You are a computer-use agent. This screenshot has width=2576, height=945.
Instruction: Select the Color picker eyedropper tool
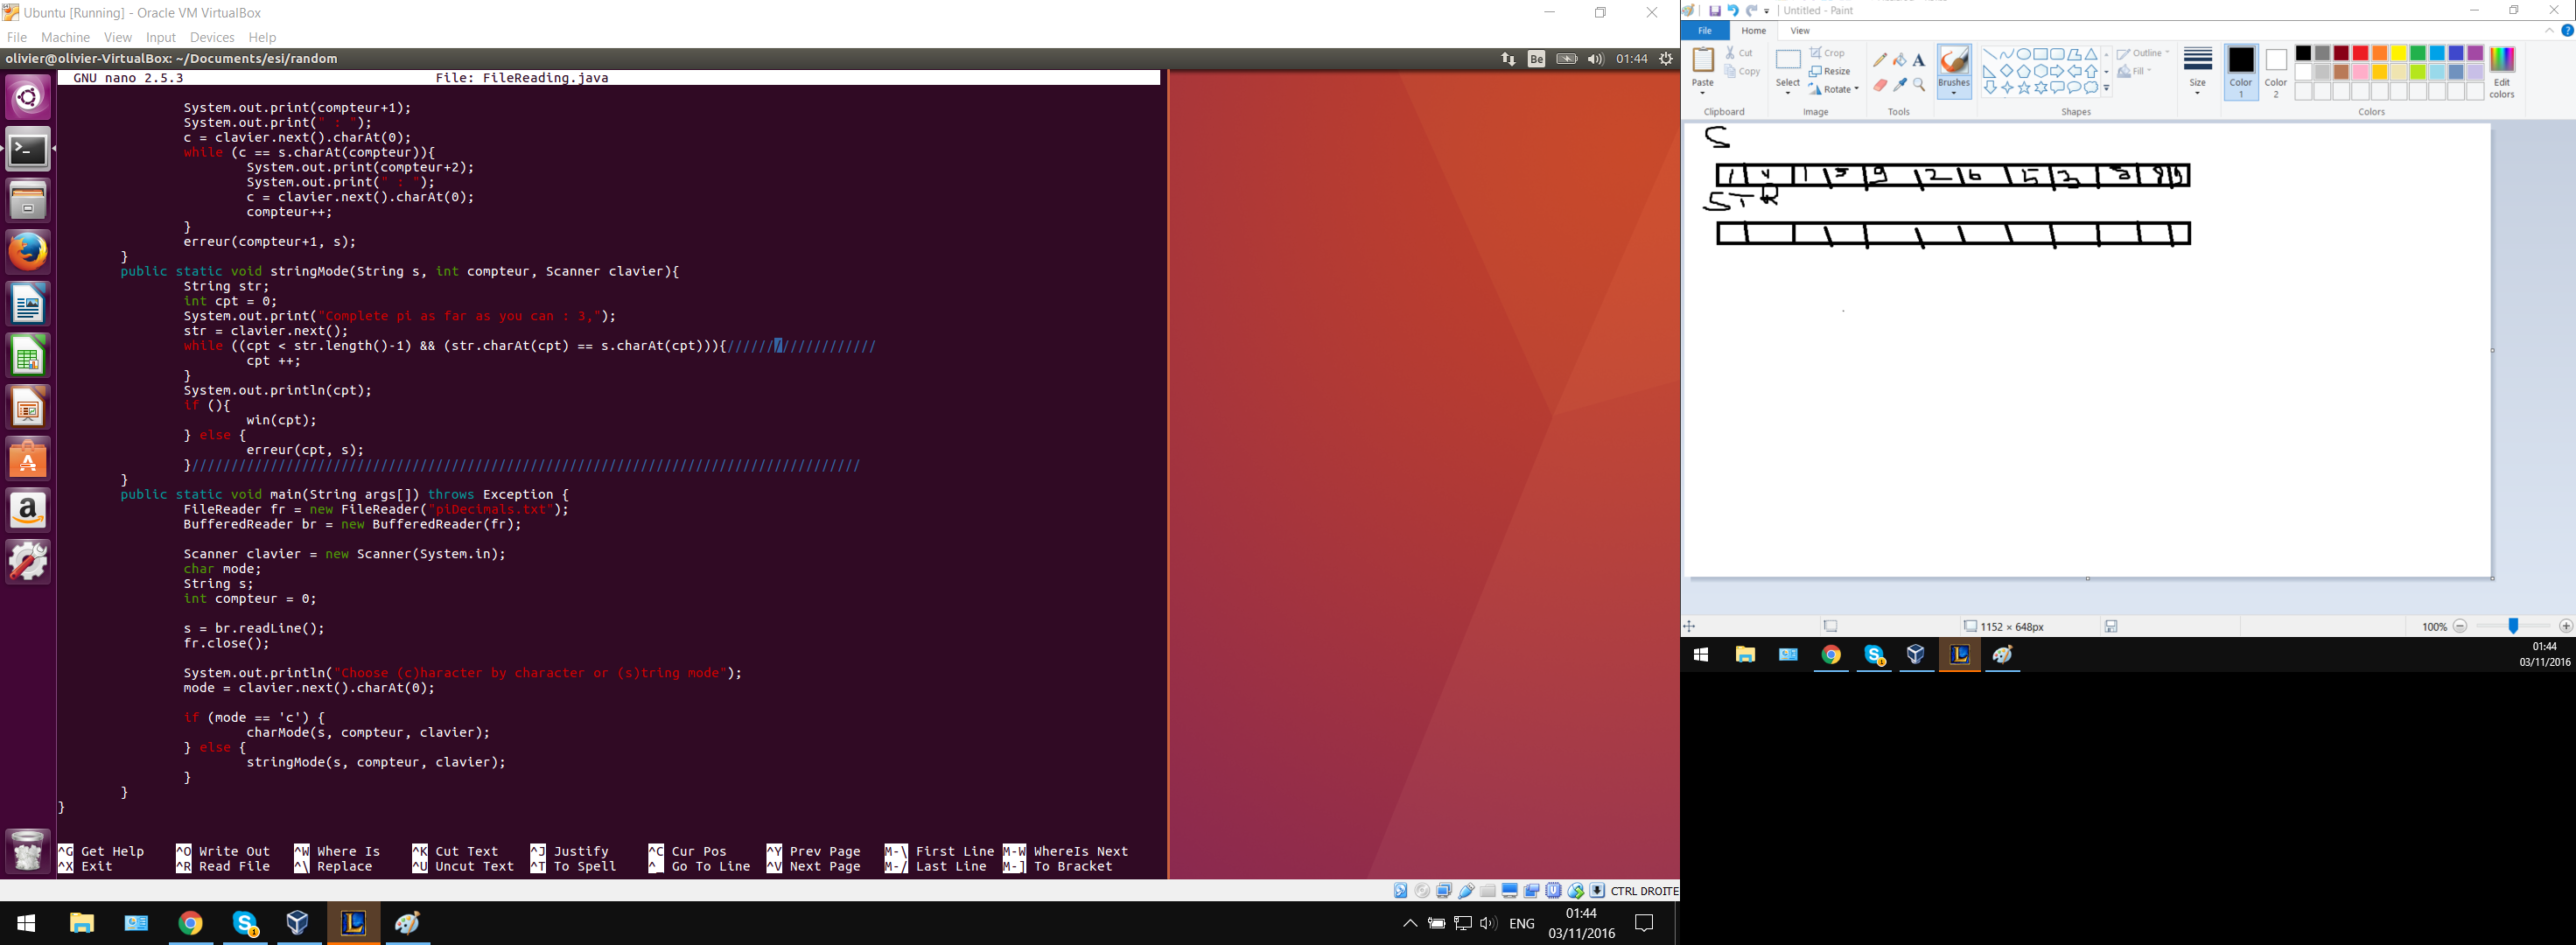[1899, 86]
